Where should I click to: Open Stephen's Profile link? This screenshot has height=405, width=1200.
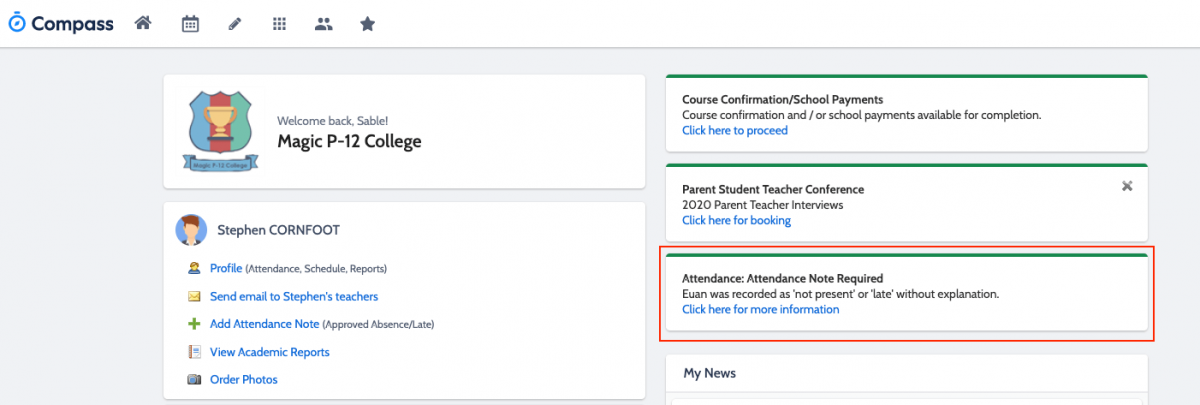[226, 268]
